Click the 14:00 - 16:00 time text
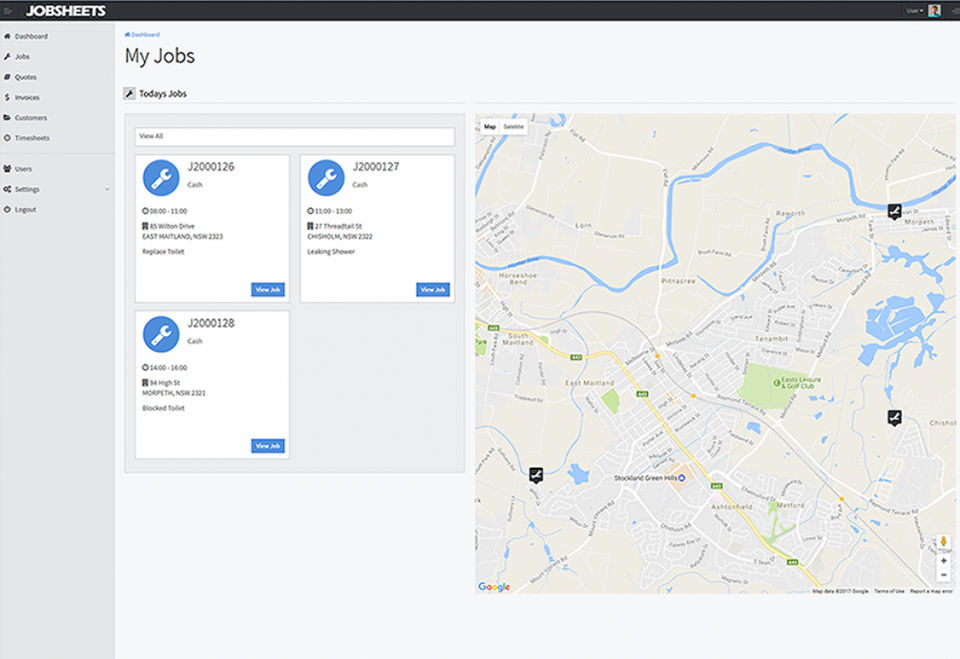 pyautogui.click(x=168, y=368)
